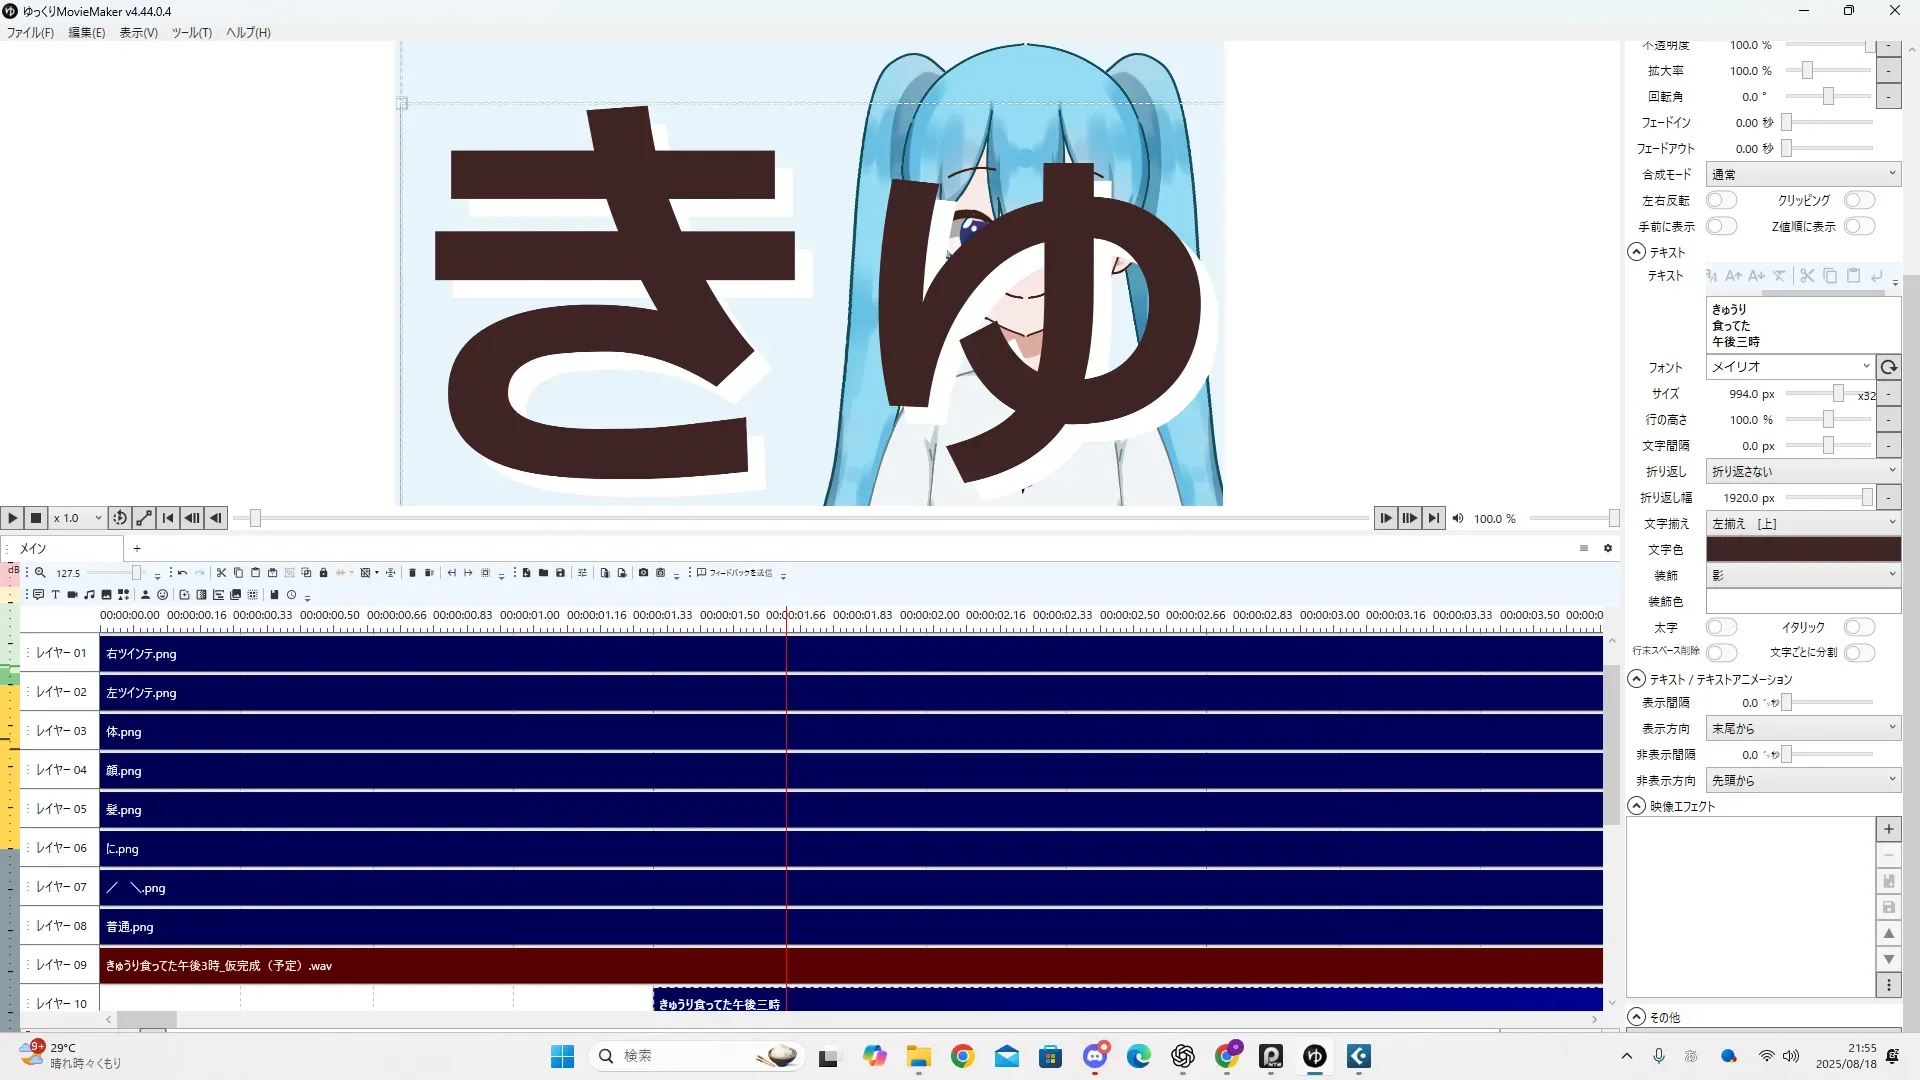Click the lock icon in timeline toolbar
The image size is (1920, 1080).
pos(323,573)
